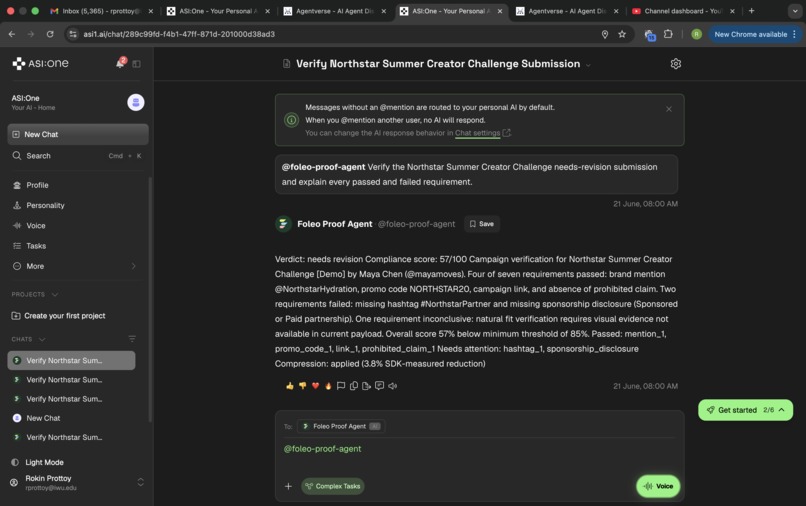
Task: Open the browser extensions puzzle icon
Action: (x=668, y=34)
